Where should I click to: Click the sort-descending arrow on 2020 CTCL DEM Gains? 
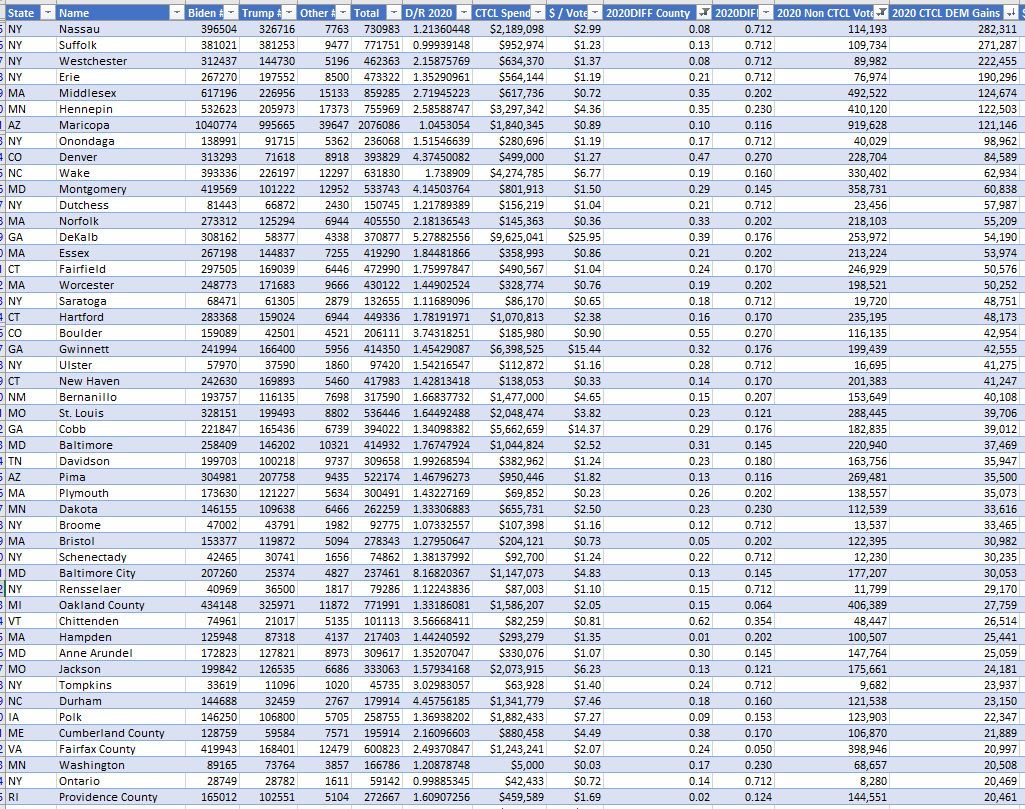pyautogui.click(x=1011, y=13)
